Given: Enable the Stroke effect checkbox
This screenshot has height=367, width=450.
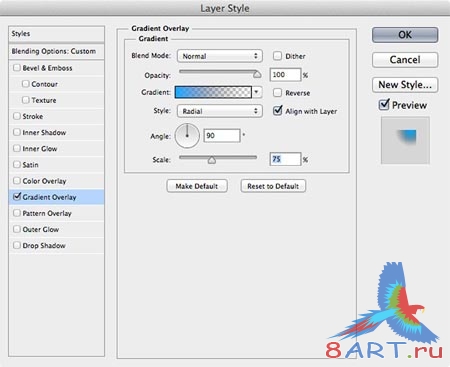Looking at the screenshot, I should click(17, 116).
